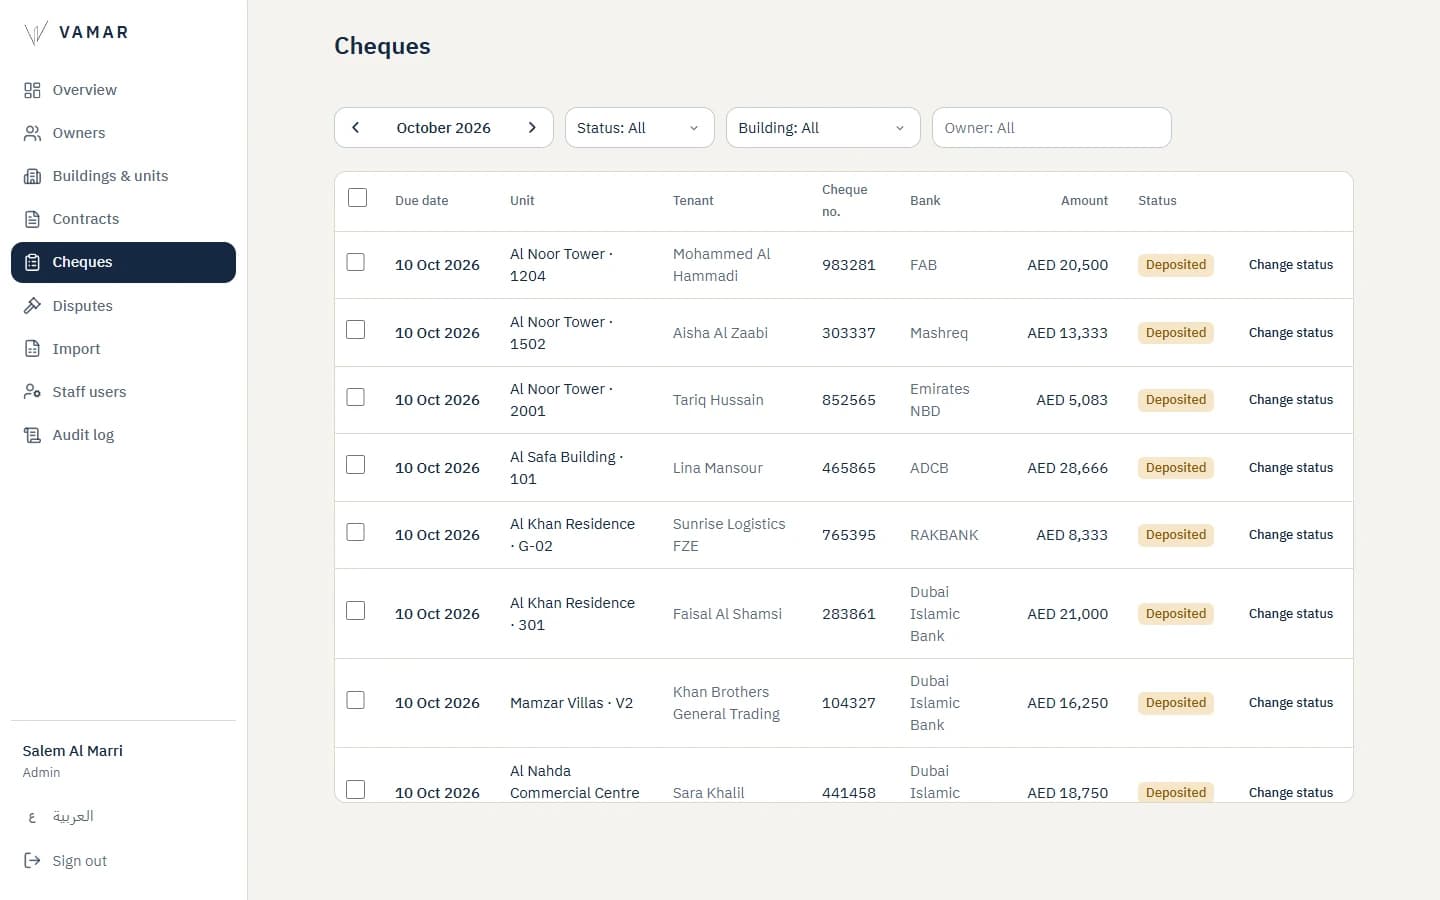This screenshot has height=900, width=1440.
Task: Select the checkbox for Aisha Al Zaabi row
Action: click(x=355, y=330)
